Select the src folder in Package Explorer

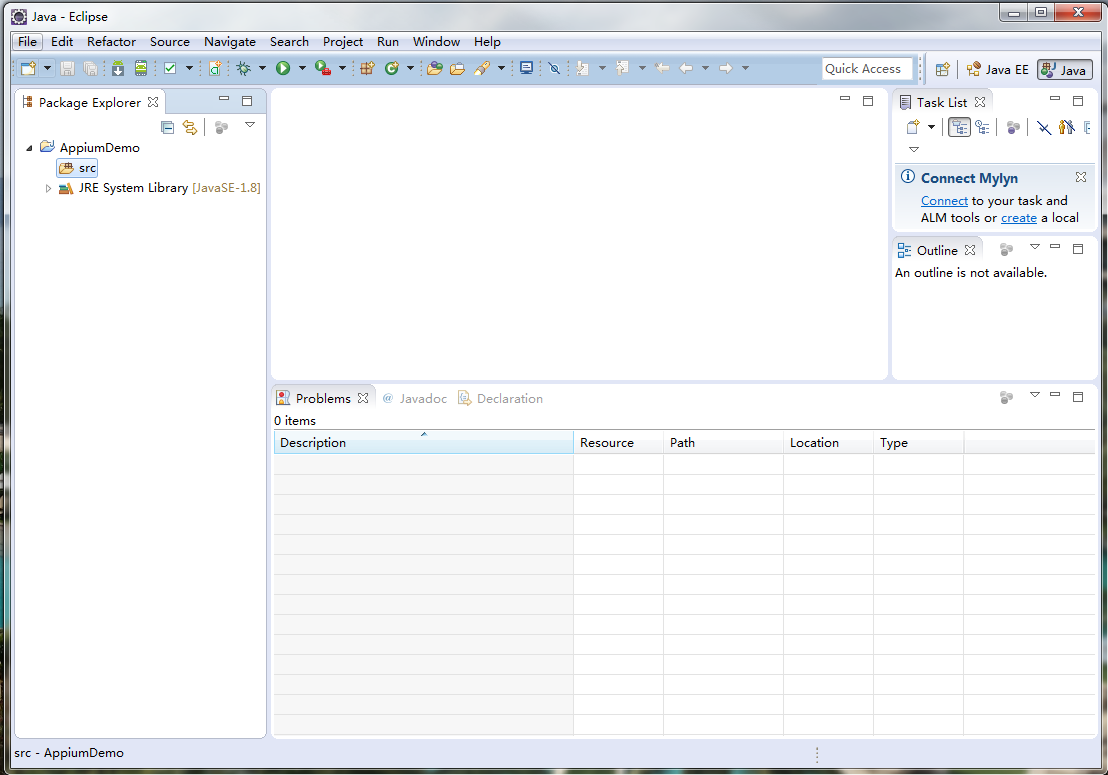point(78,168)
